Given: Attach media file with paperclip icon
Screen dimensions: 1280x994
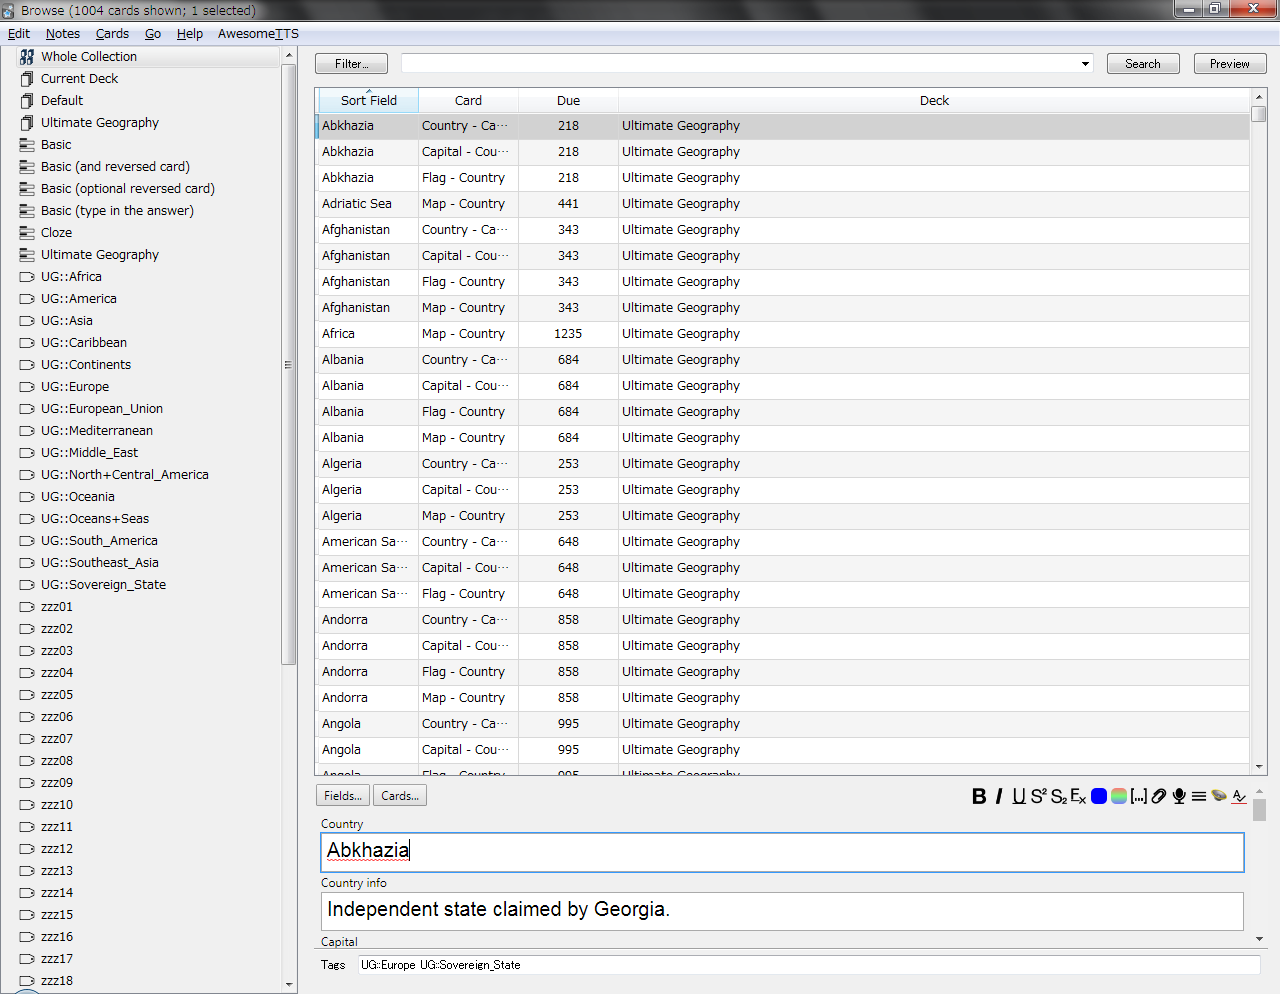Looking at the screenshot, I should (x=1159, y=796).
